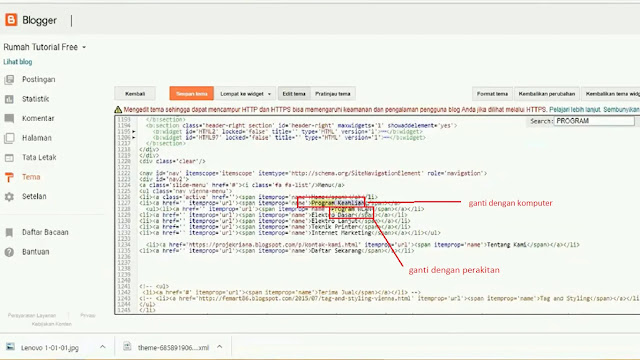The height and width of the screenshot is (360, 640).
Task: Click the Terima Jual text in code
Action: 336,293
